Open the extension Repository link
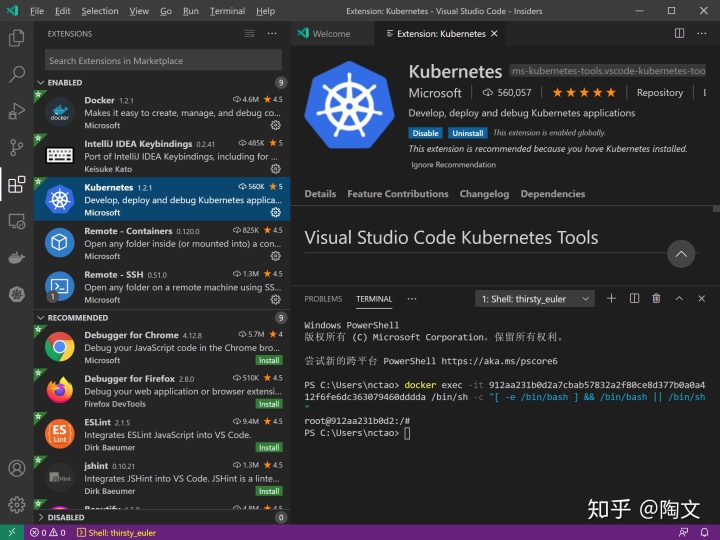Screen dimensions: 720x540 660,93
